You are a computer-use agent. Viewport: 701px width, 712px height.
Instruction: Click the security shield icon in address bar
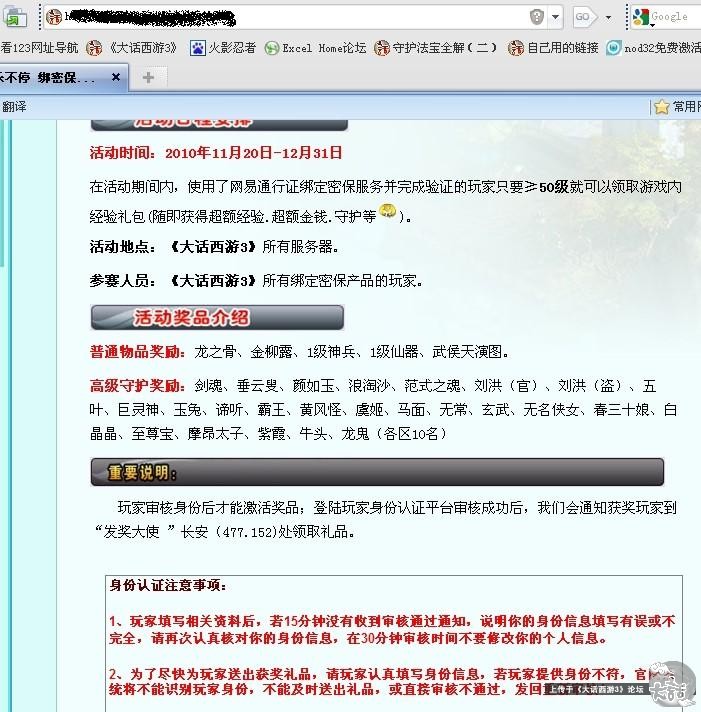click(x=537, y=17)
